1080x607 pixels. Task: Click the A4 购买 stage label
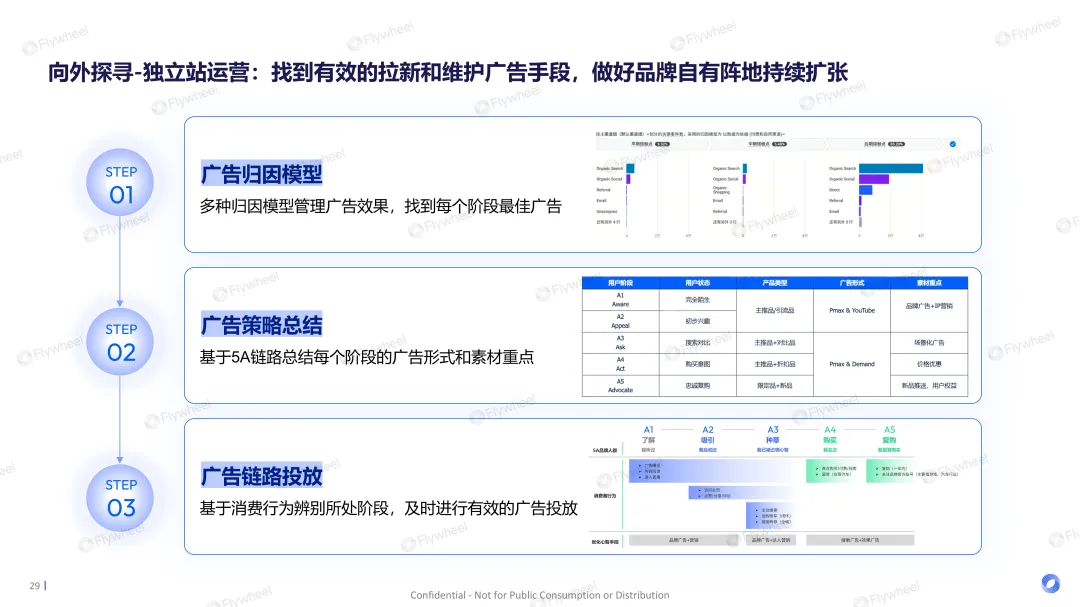829,435
